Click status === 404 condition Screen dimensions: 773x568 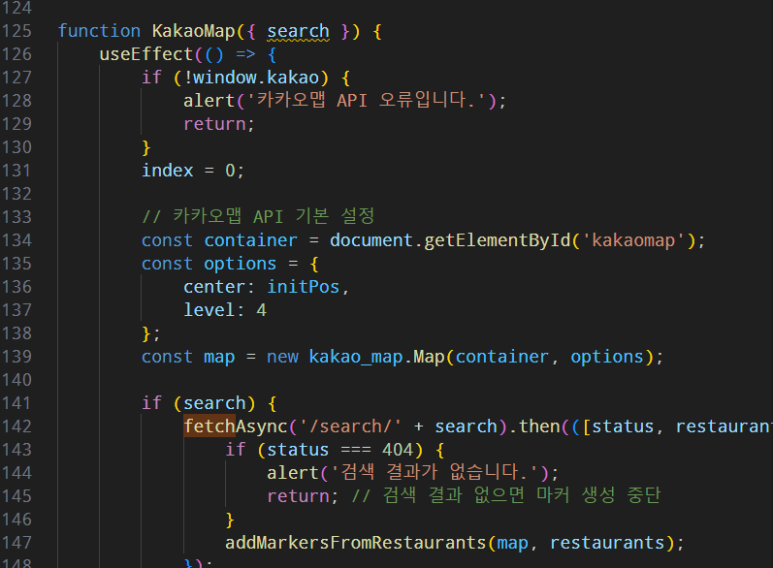click(340, 450)
